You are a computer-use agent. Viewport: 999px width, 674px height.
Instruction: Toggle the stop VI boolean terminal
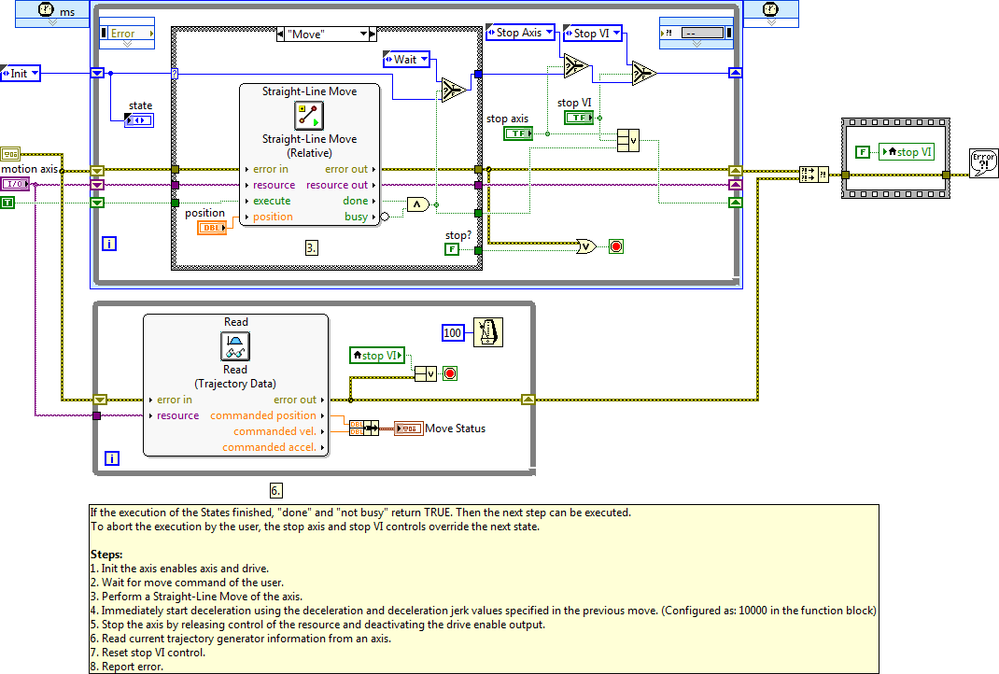[x=579, y=118]
